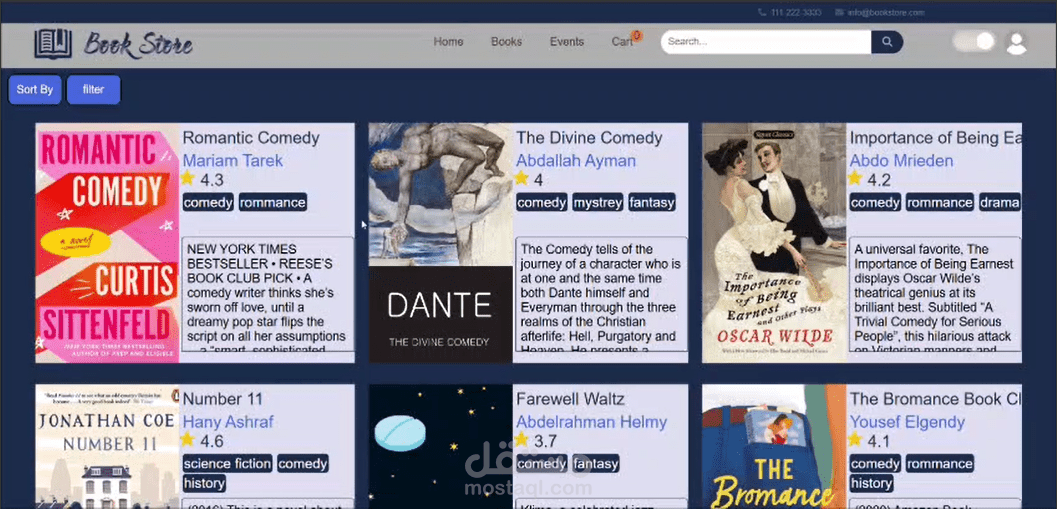This screenshot has height=509, width=1057.
Task: Open the Dante Divine Comedy cover
Action: pos(441,243)
